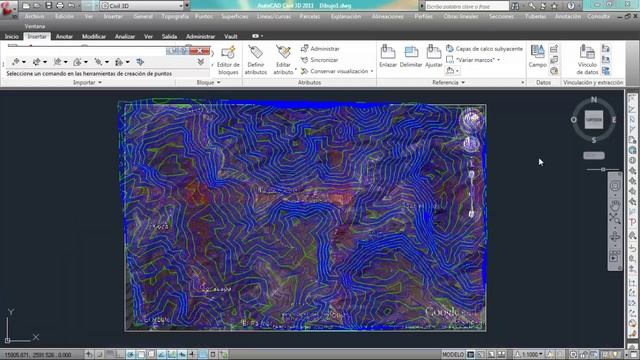Open Conservar visualización dropdown

pyautogui.click(x=372, y=71)
